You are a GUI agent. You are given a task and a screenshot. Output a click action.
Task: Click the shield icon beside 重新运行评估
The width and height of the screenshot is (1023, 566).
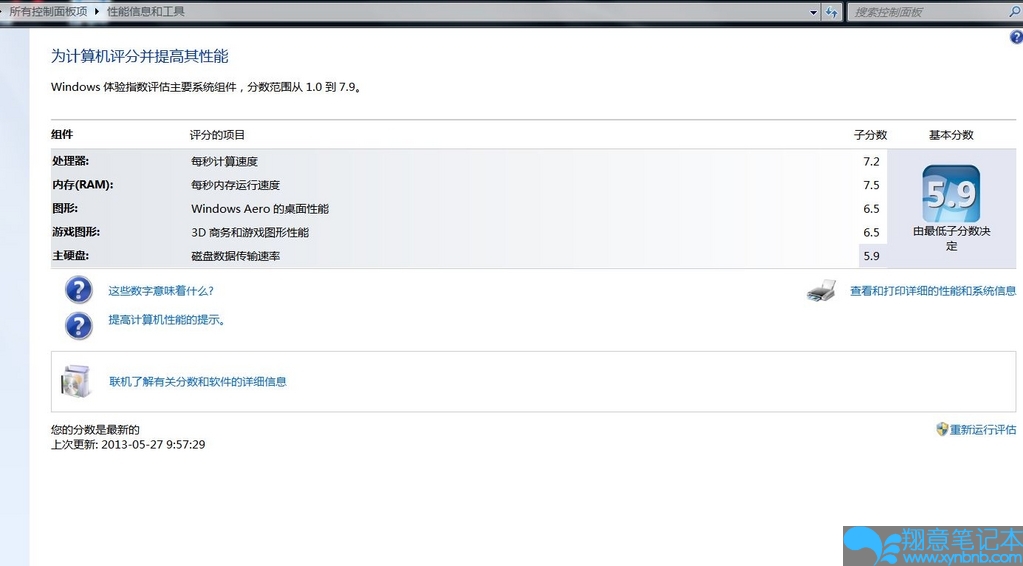(942, 429)
